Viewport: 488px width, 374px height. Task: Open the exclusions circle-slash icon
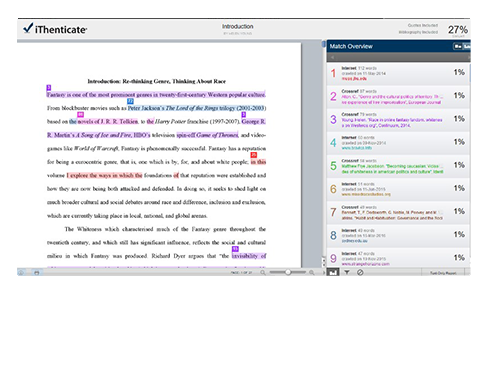click(360, 272)
